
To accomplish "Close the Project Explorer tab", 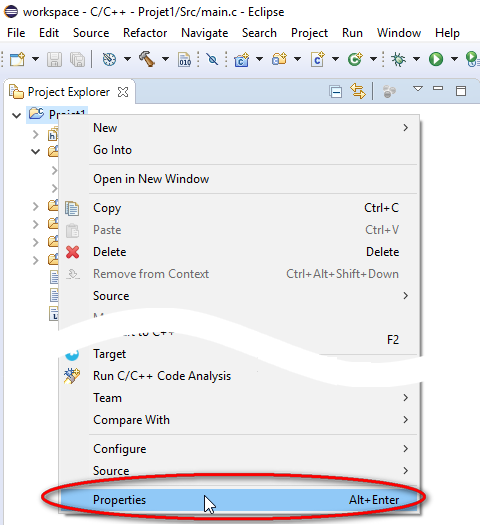I will point(123,92).
